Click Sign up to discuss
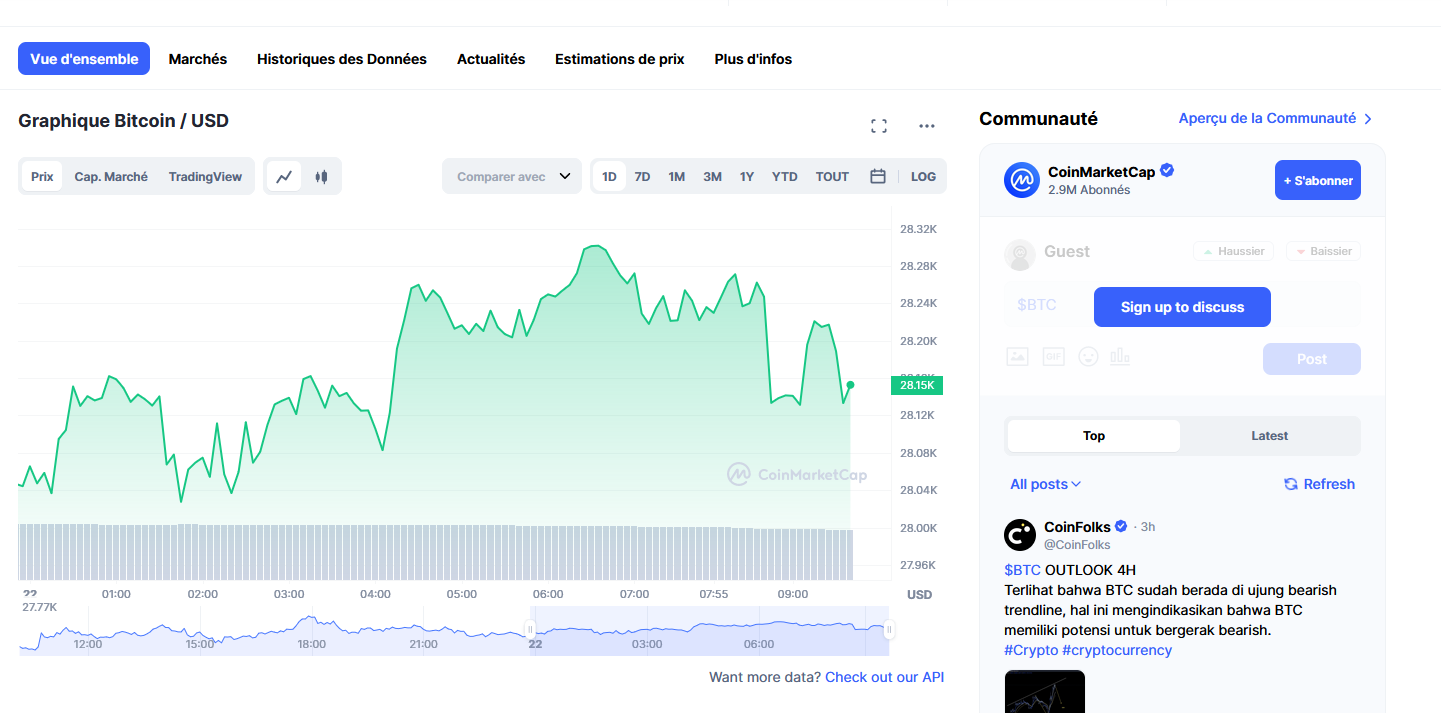The height and width of the screenshot is (713, 1441). [x=1182, y=307]
